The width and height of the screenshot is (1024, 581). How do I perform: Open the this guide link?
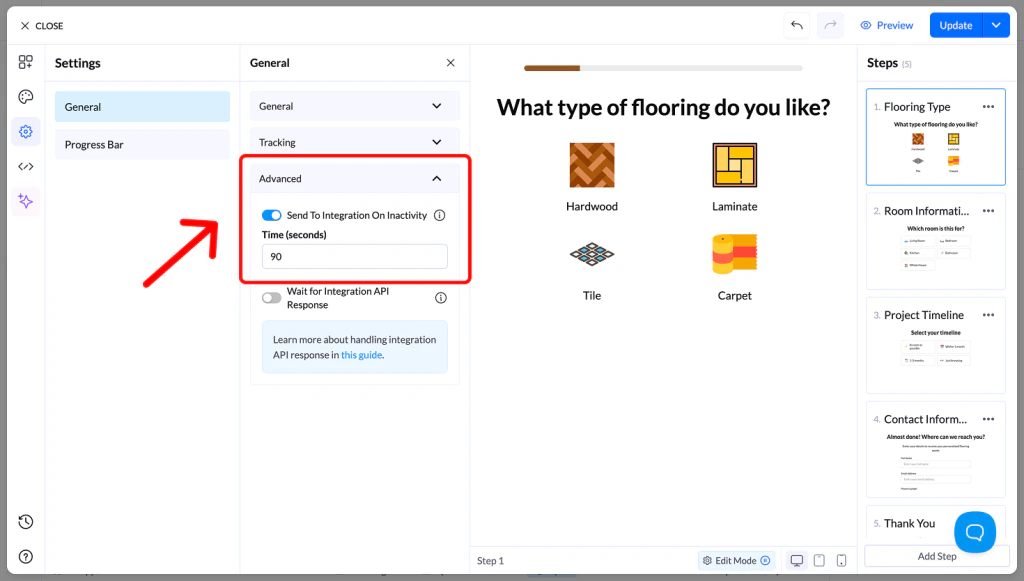pyautogui.click(x=361, y=355)
